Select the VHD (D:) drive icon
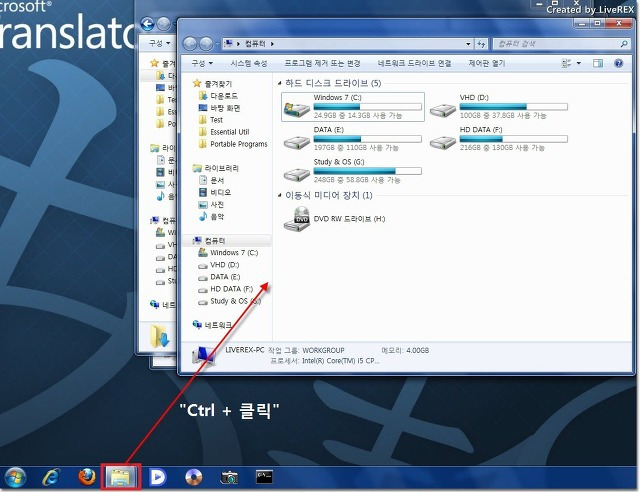 pyautogui.click(x=443, y=110)
